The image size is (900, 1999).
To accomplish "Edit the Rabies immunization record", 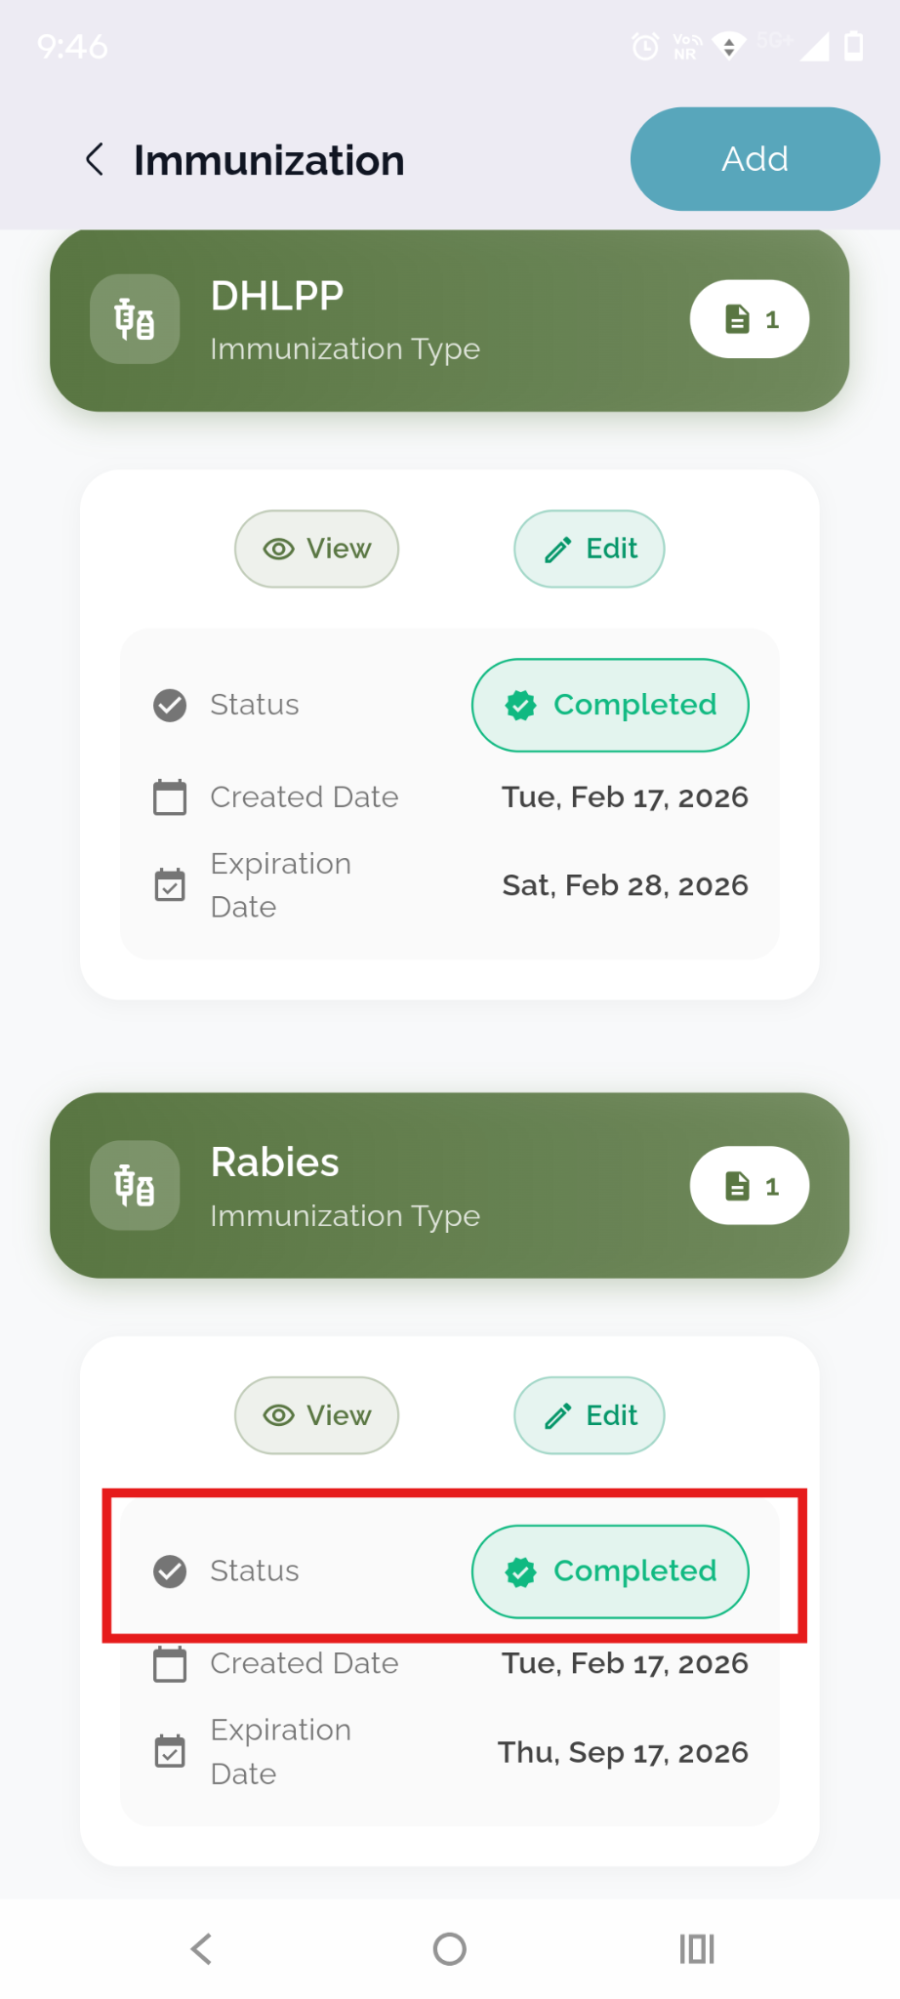I will click(x=589, y=1416).
